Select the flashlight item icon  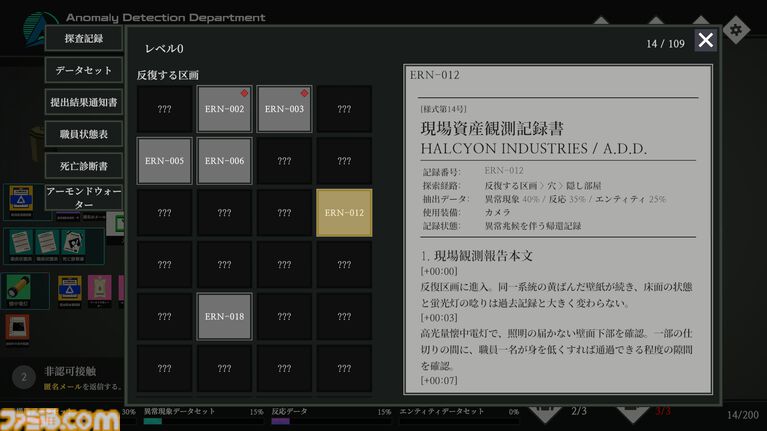pyautogui.click(x=19, y=289)
